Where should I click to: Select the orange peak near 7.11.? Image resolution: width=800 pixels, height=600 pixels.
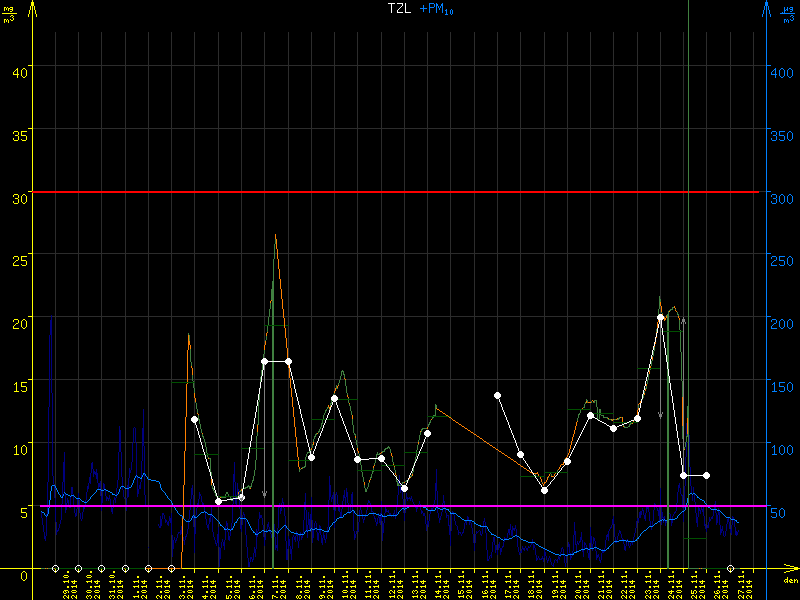pos(275,236)
